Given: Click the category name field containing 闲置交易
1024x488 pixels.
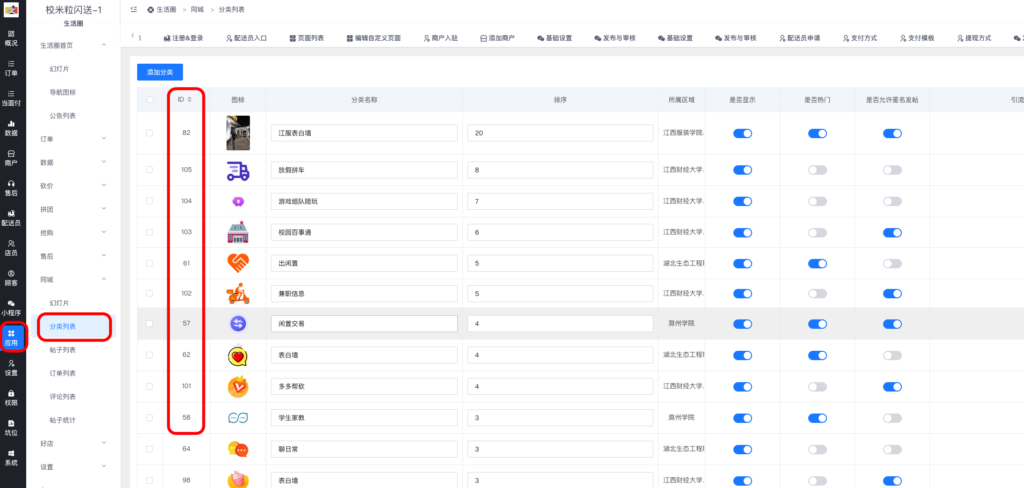Looking at the screenshot, I should pyautogui.click(x=364, y=323).
